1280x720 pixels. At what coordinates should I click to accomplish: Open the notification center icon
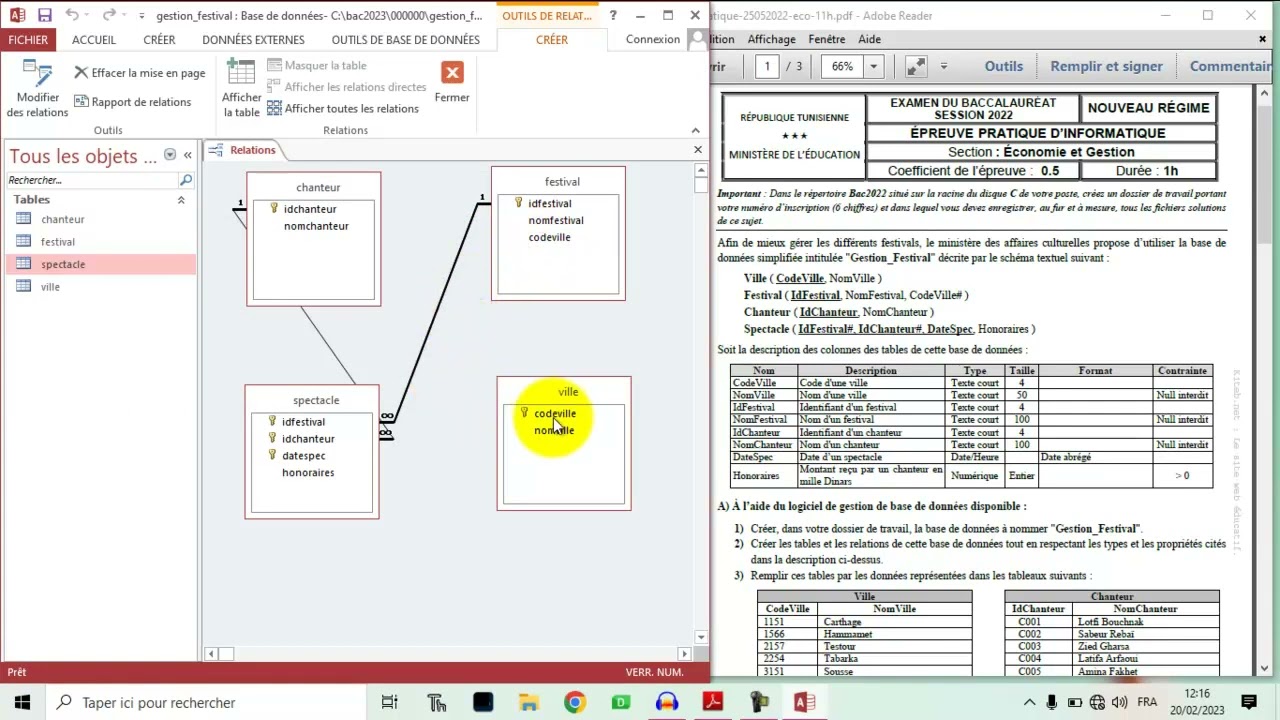click(x=1248, y=703)
